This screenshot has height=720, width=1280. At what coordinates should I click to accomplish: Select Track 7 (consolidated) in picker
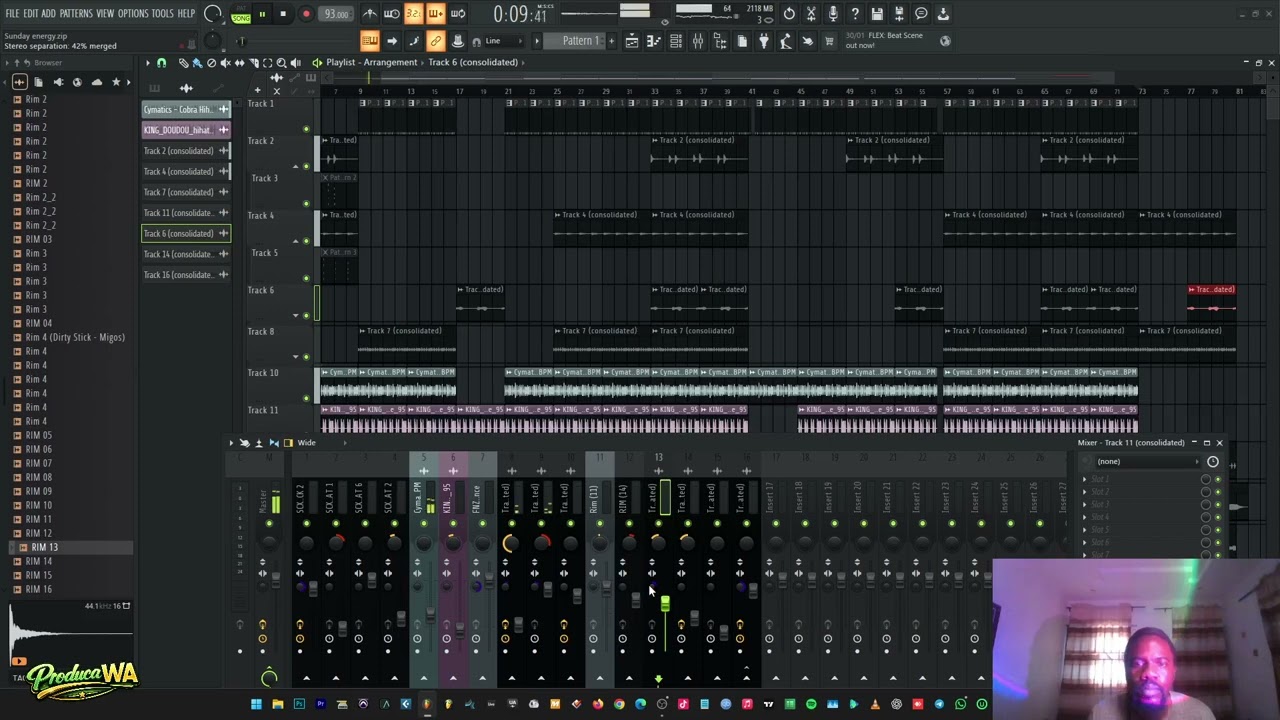click(186, 192)
